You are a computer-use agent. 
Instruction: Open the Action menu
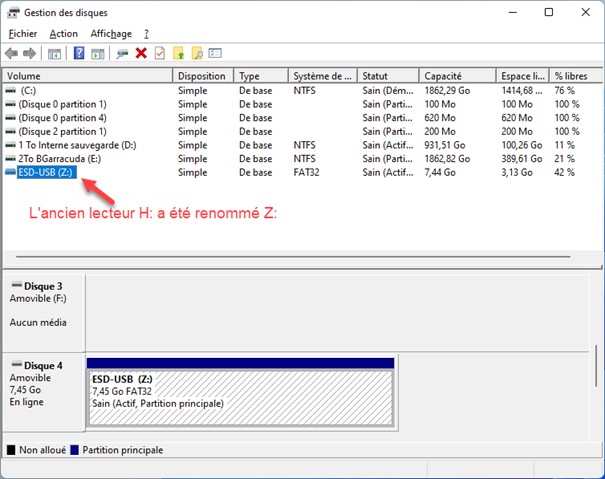click(63, 33)
